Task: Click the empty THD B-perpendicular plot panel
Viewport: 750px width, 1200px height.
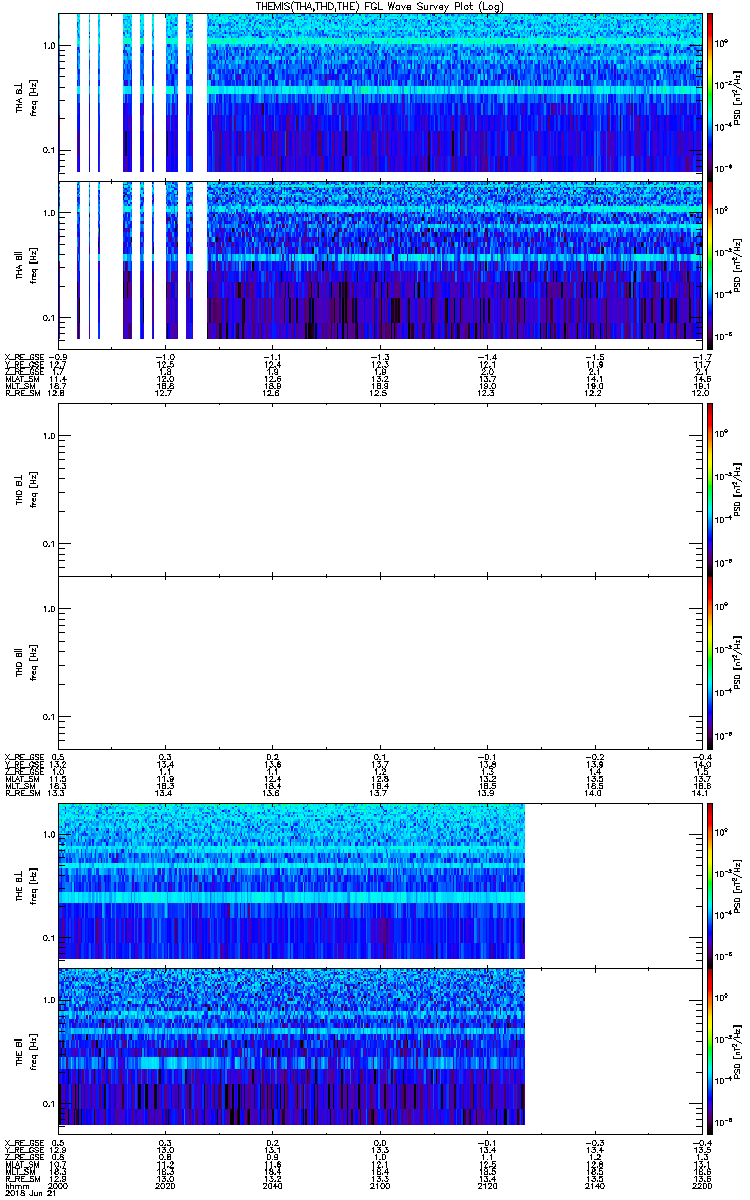Action: 380,489
